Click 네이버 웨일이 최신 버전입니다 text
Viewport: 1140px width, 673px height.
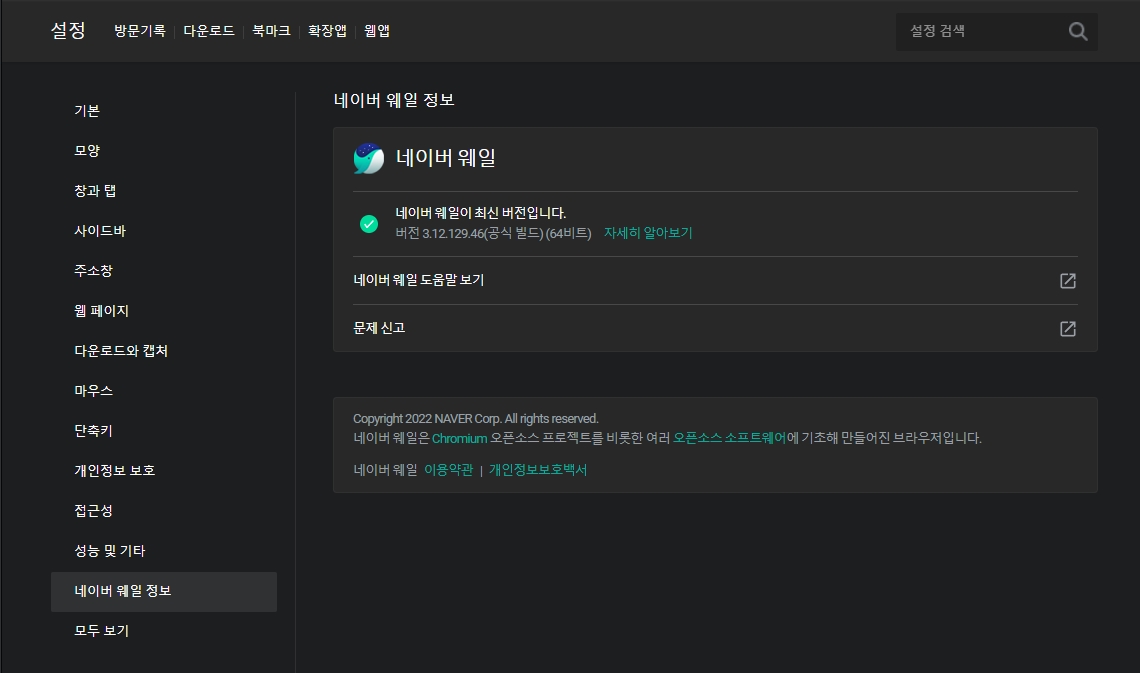[x=481, y=213]
